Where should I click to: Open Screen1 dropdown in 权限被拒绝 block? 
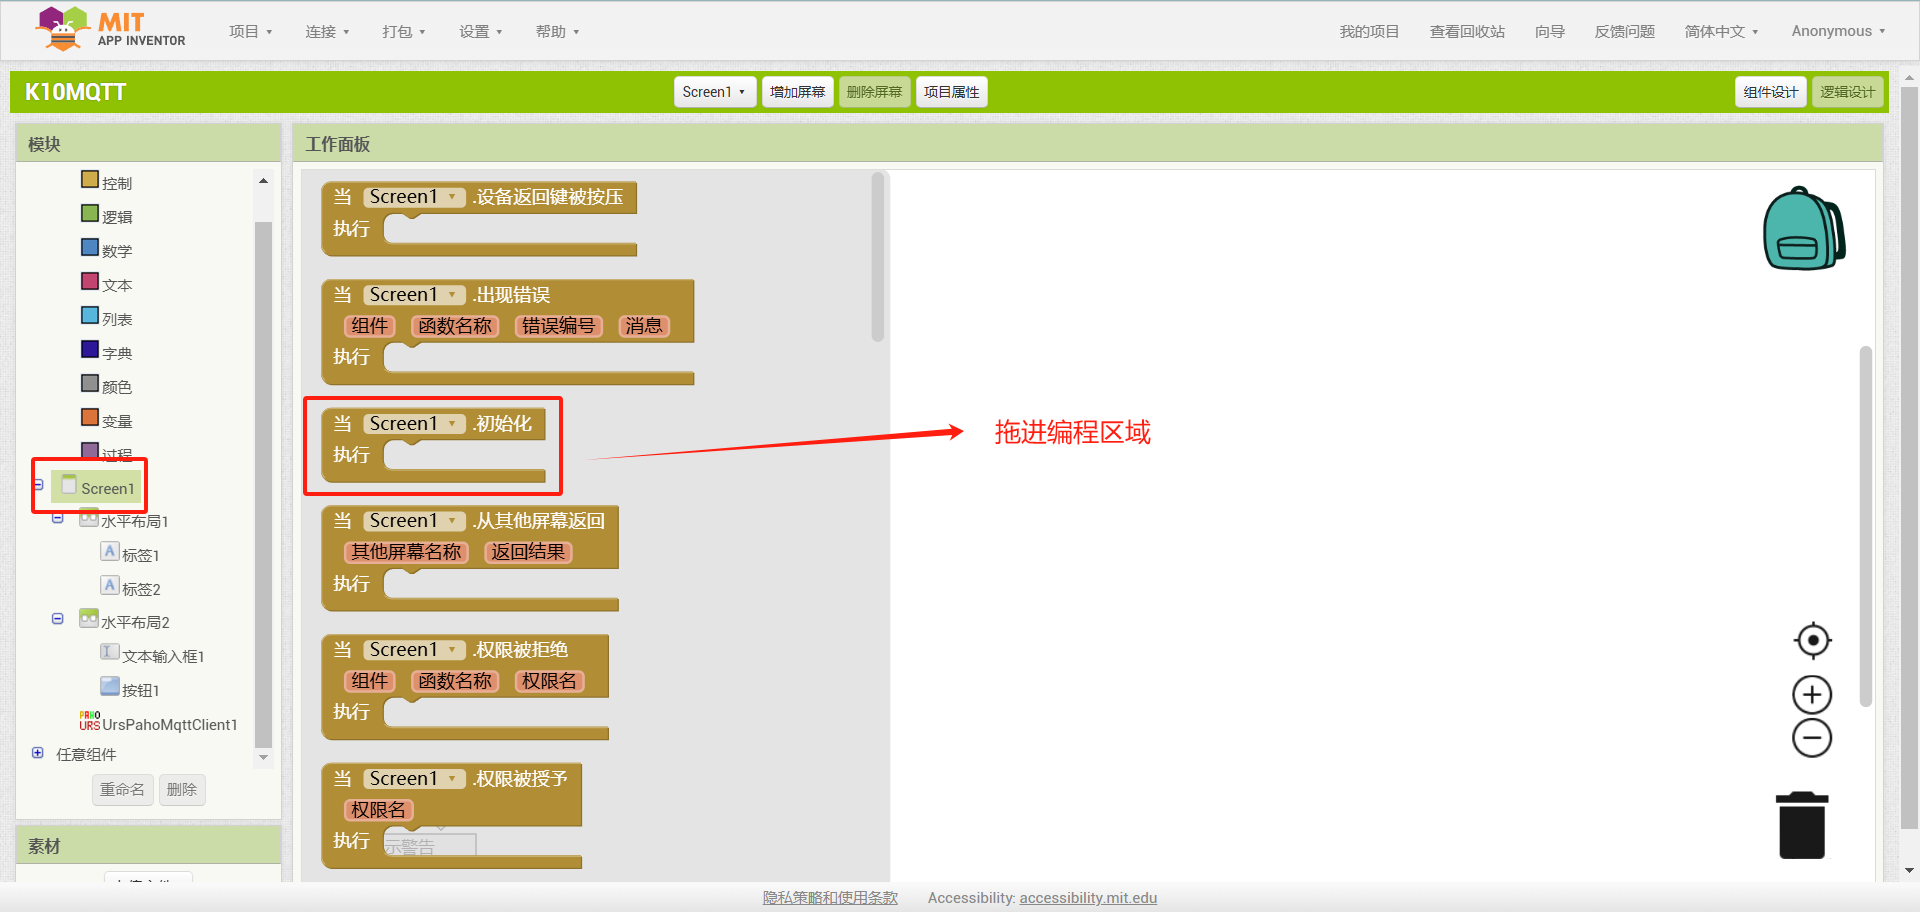(415, 650)
